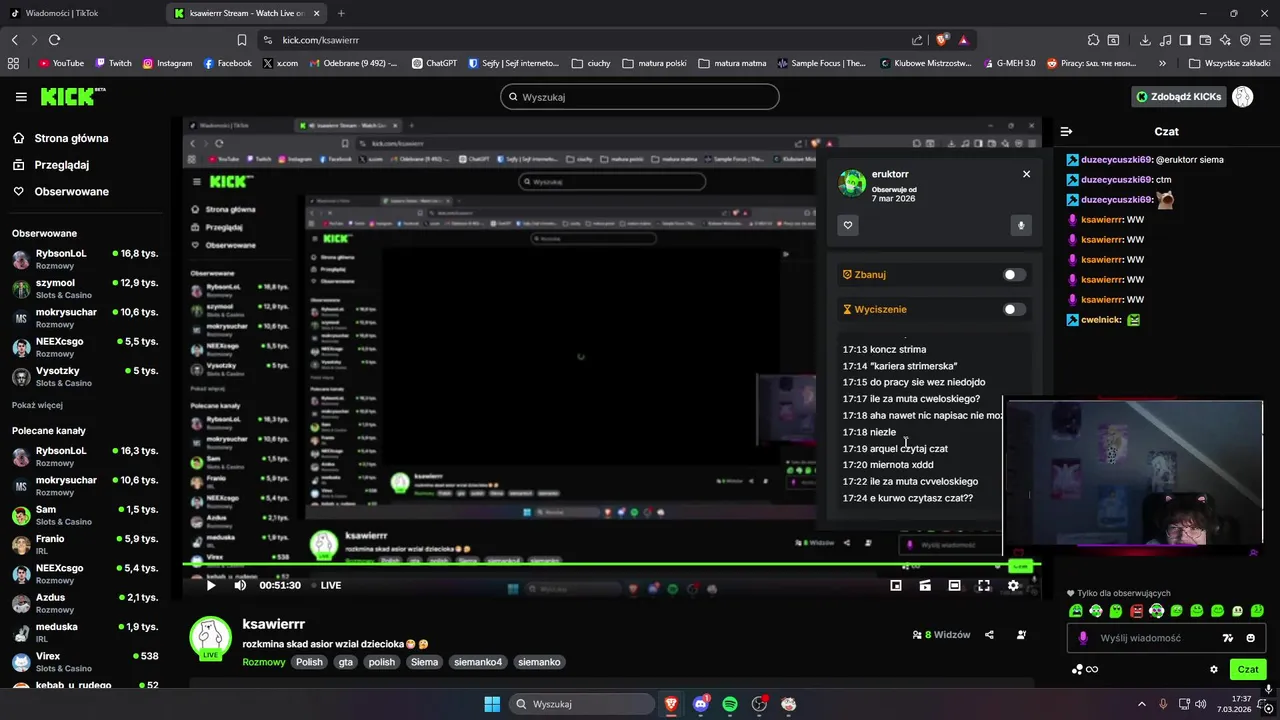Click the heart follow icon in user card
This screenshot has height=720, width=1280.
pyautogui.click(x=848, y=225)
